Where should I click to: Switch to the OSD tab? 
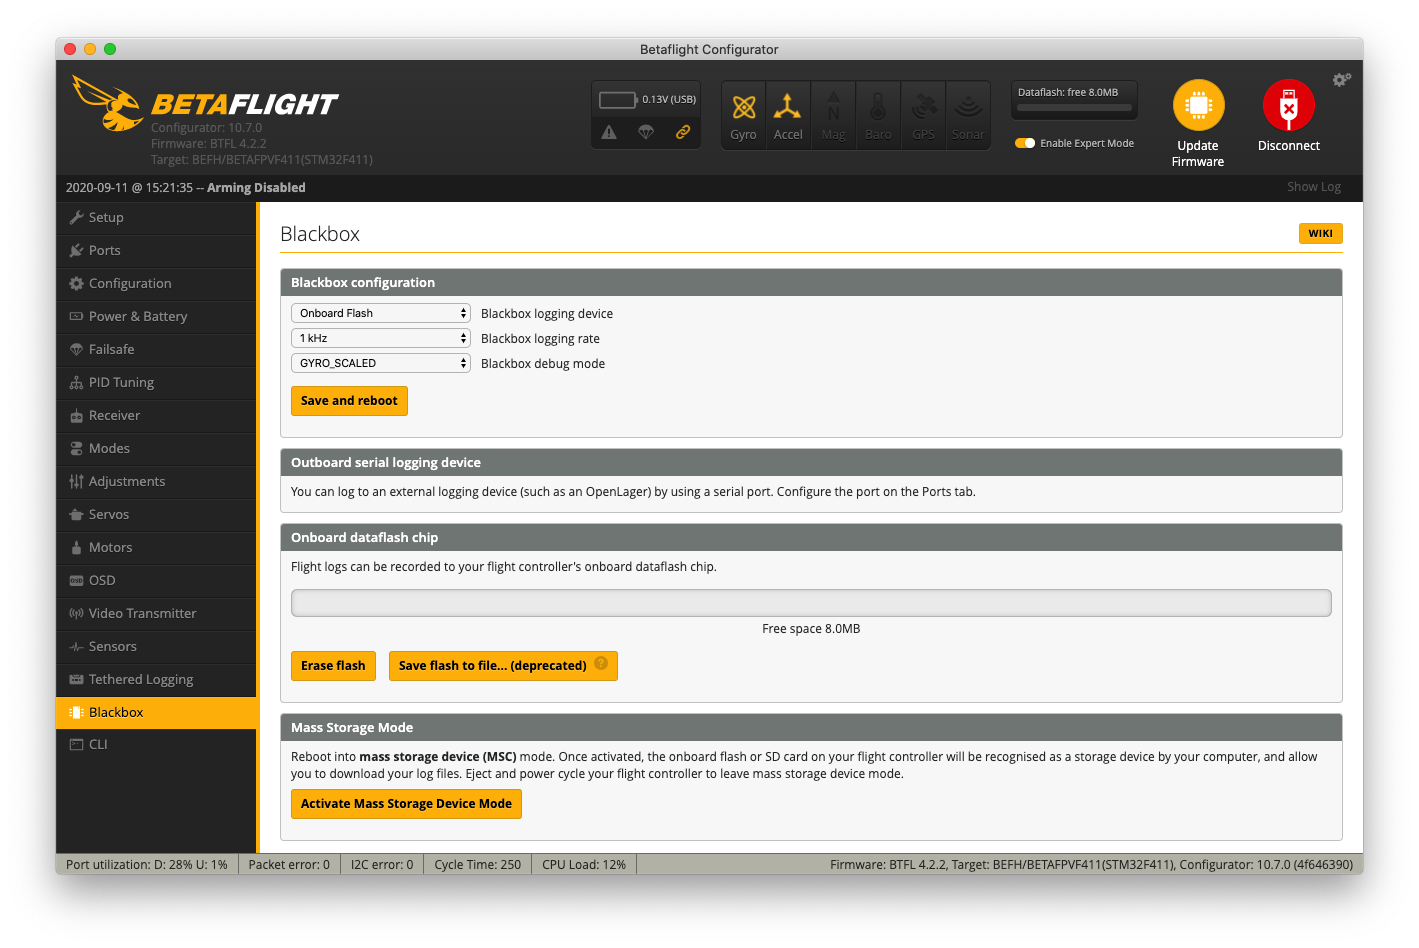(156, 580)
